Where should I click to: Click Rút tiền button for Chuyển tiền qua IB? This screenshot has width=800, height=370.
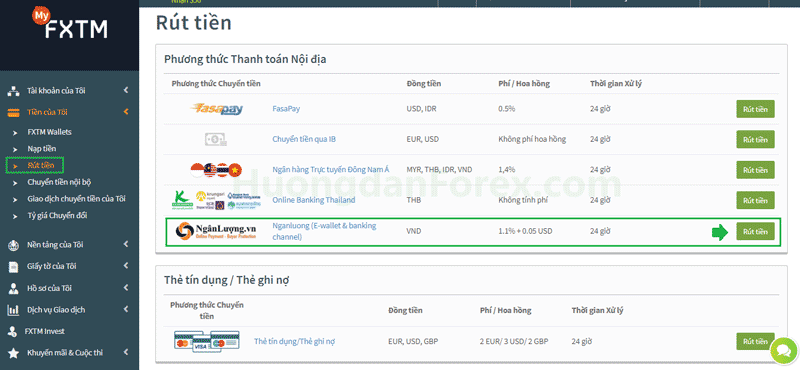[755, 139]
